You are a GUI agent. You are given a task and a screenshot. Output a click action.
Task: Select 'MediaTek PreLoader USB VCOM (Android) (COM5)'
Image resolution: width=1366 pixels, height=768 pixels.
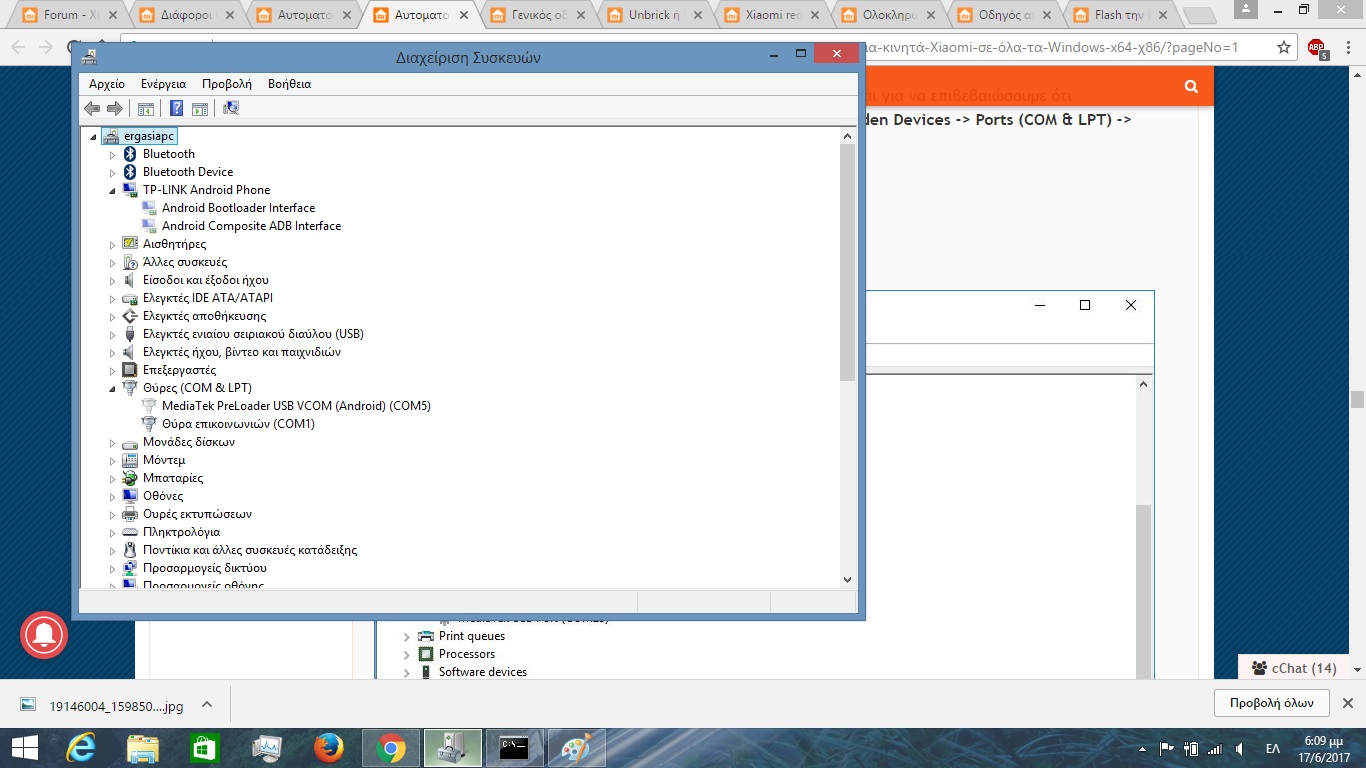tap(296, 406)
